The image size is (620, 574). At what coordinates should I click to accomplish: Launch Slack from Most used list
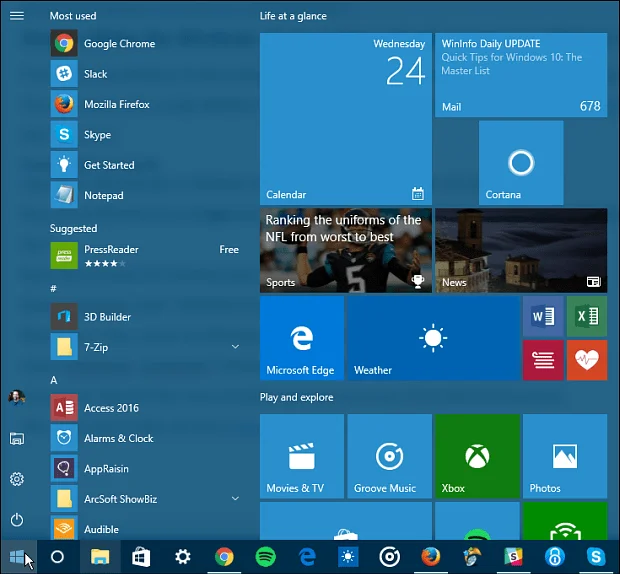[x=145, y=74]
